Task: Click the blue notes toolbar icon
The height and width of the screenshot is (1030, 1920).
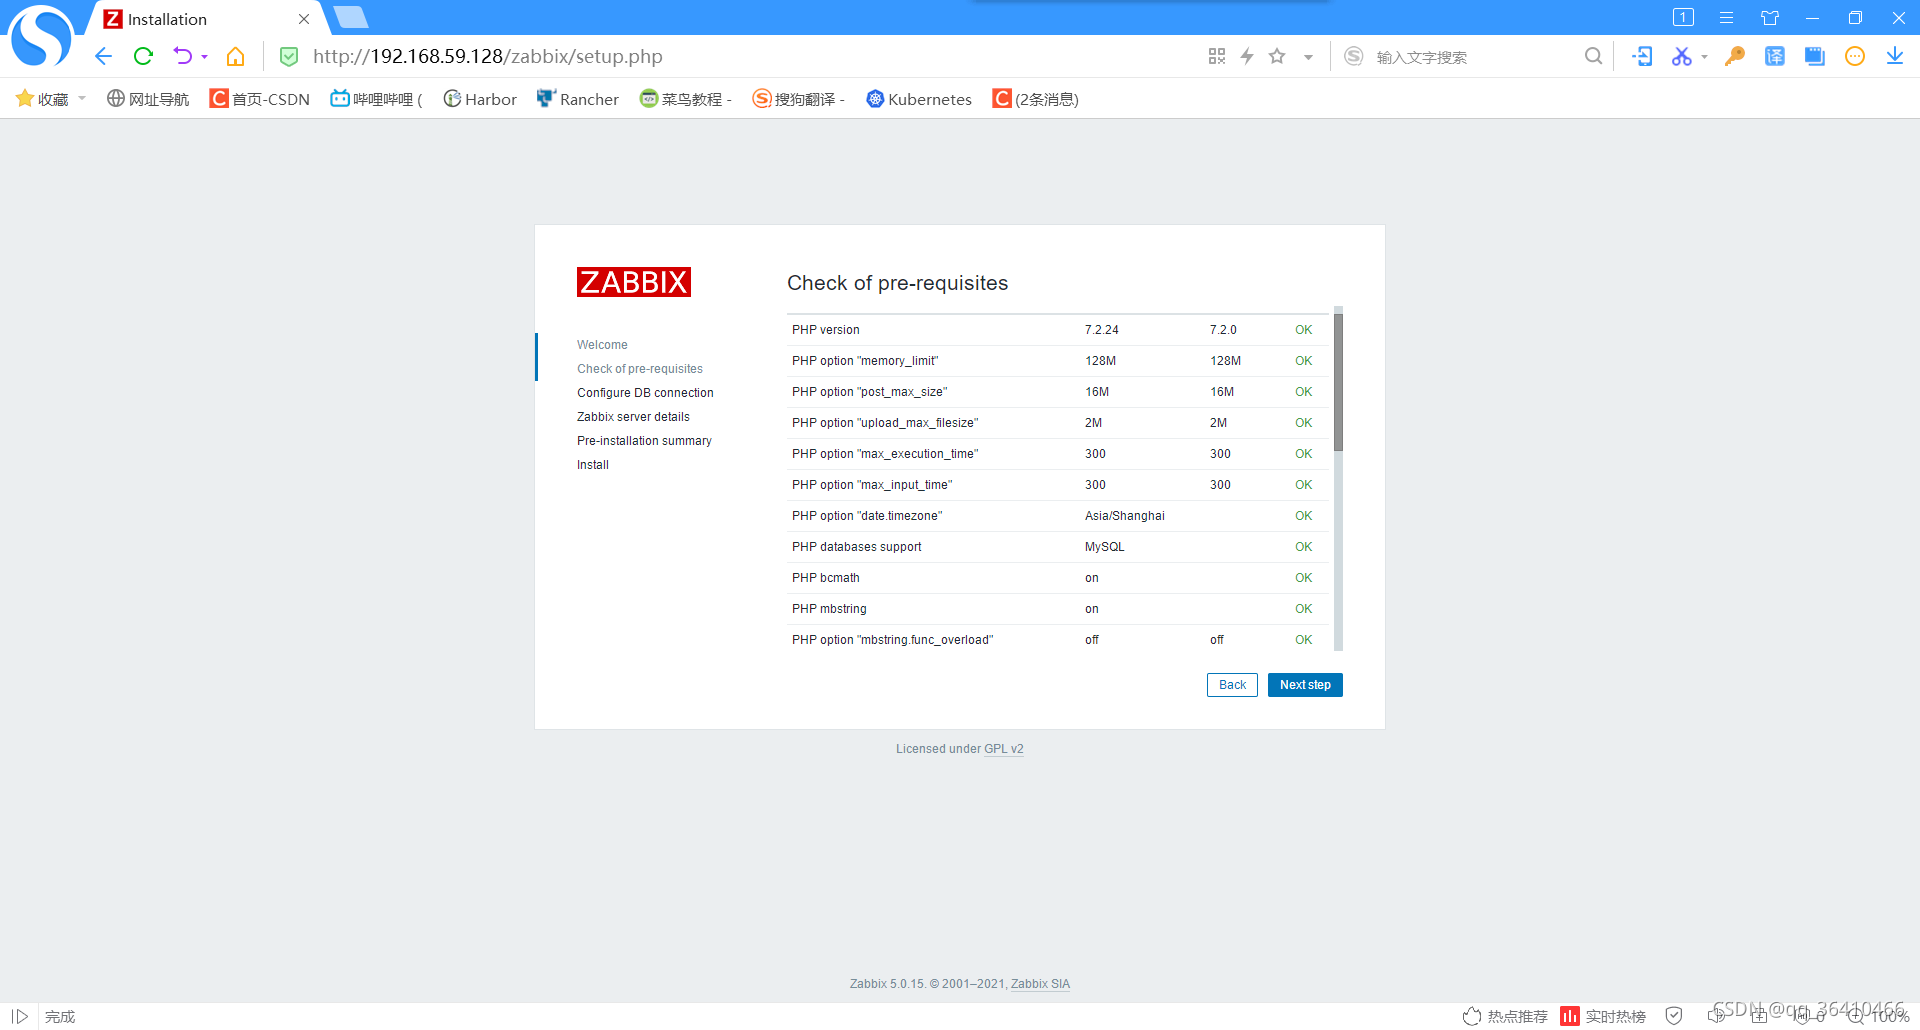Action: 1815,57
